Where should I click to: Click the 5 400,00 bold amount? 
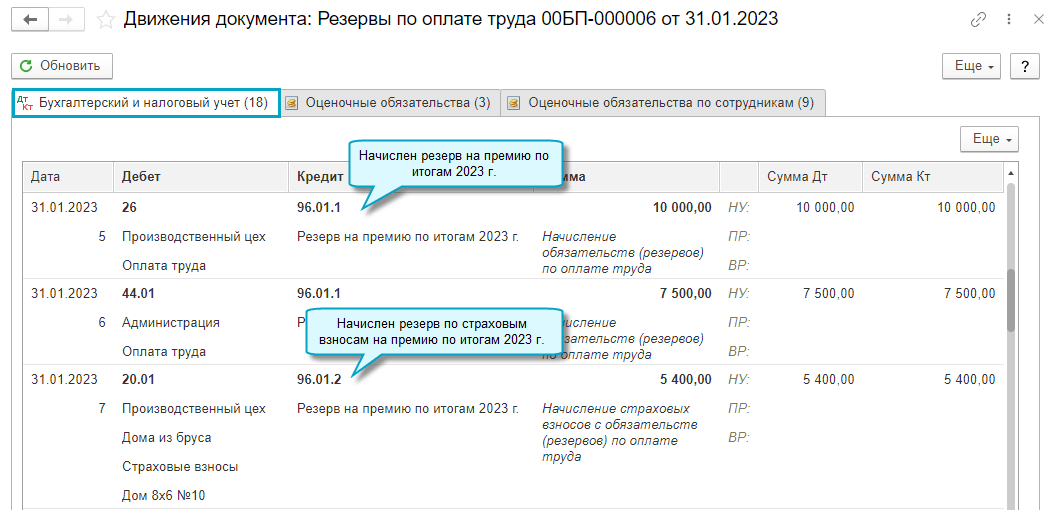pyautogui.click(x=686, y=380)
